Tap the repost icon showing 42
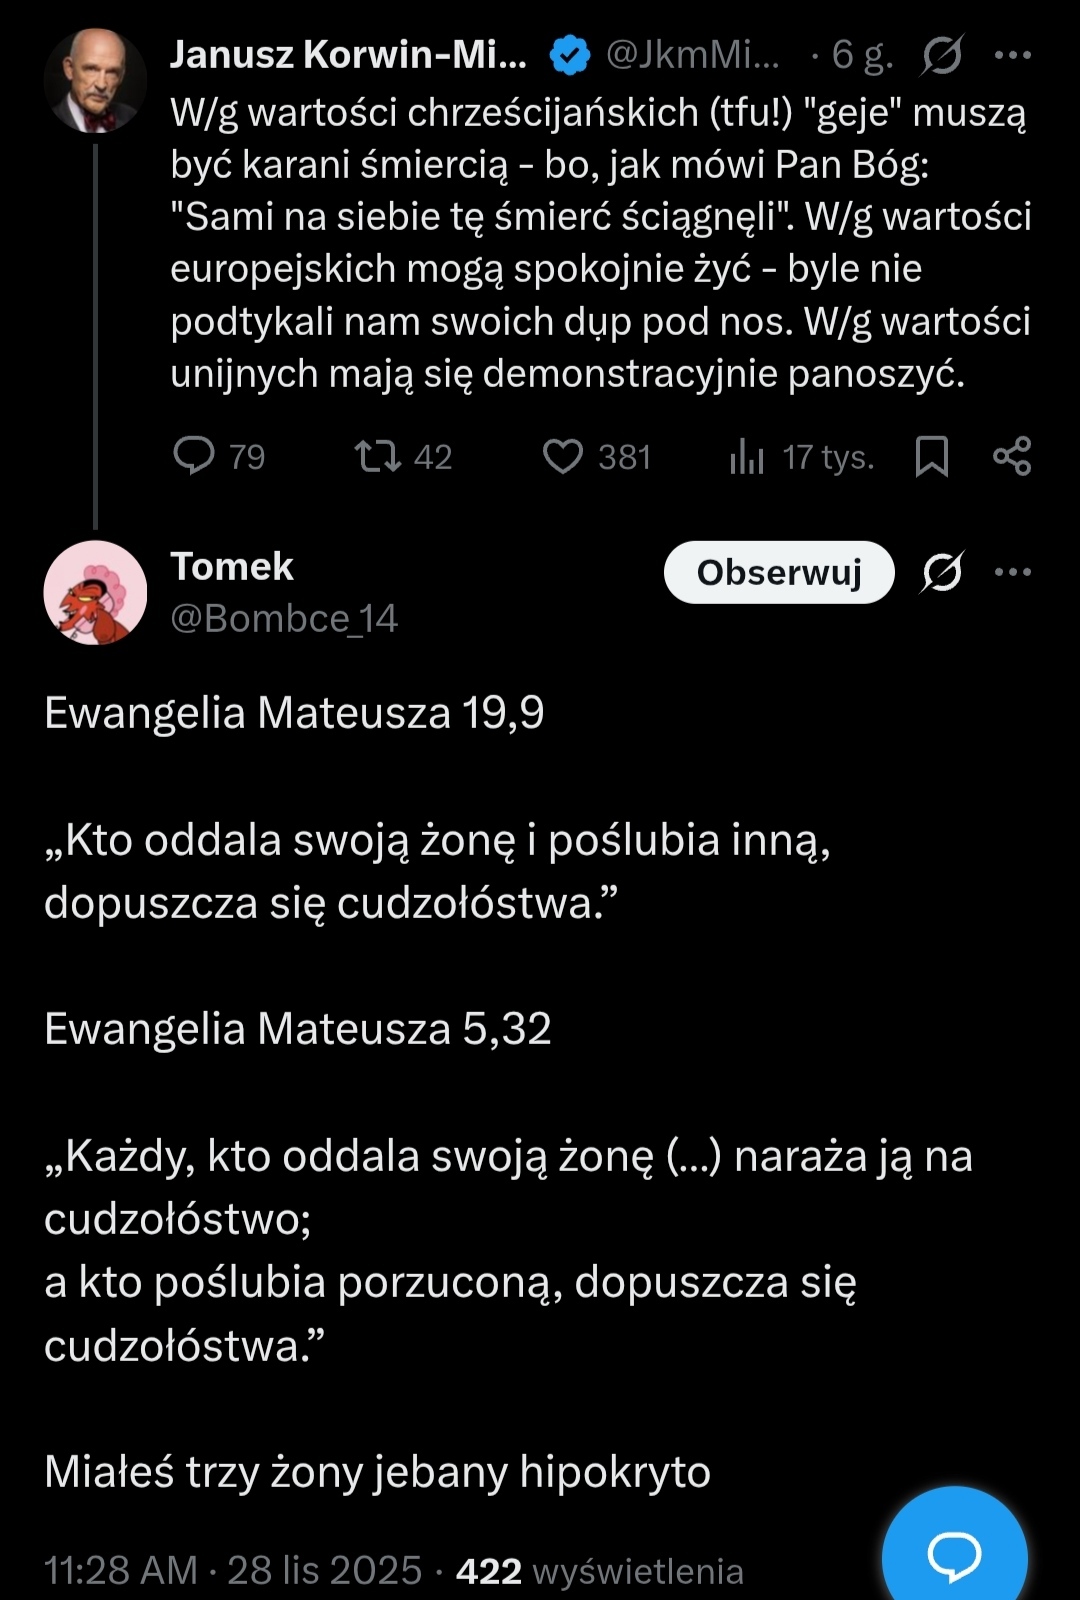1080x1600 pixels. point(378,456)
